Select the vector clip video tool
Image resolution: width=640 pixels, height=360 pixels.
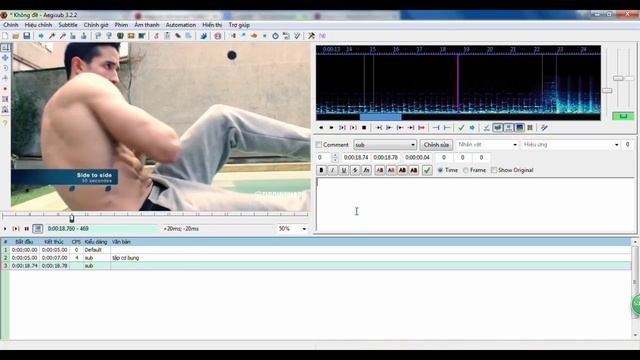point(5,109)
